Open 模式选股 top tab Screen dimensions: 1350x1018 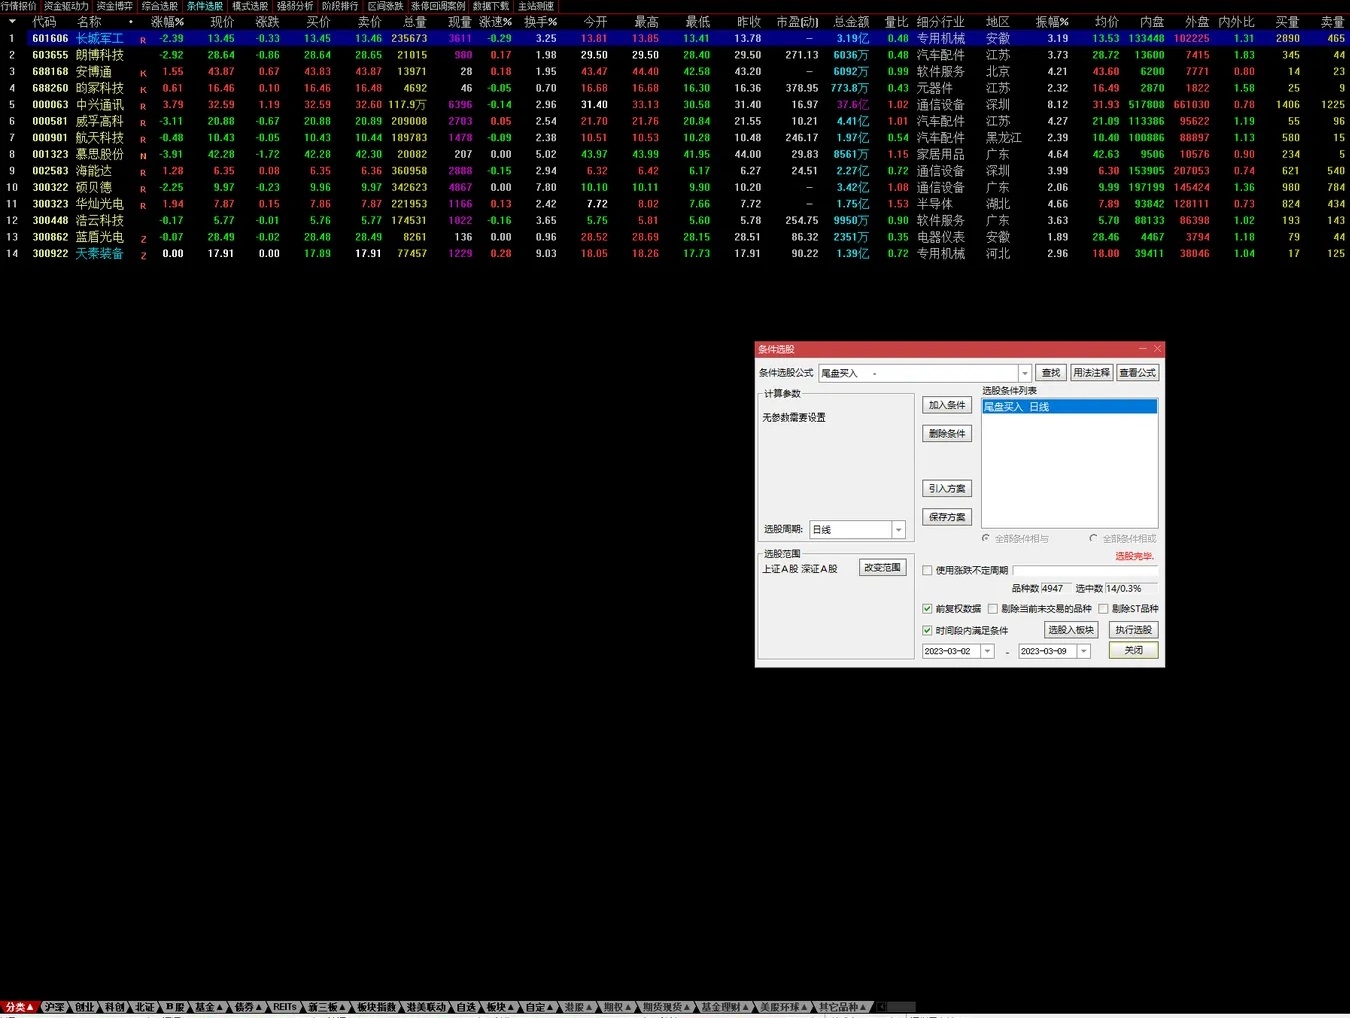click(x=250, y=6)
